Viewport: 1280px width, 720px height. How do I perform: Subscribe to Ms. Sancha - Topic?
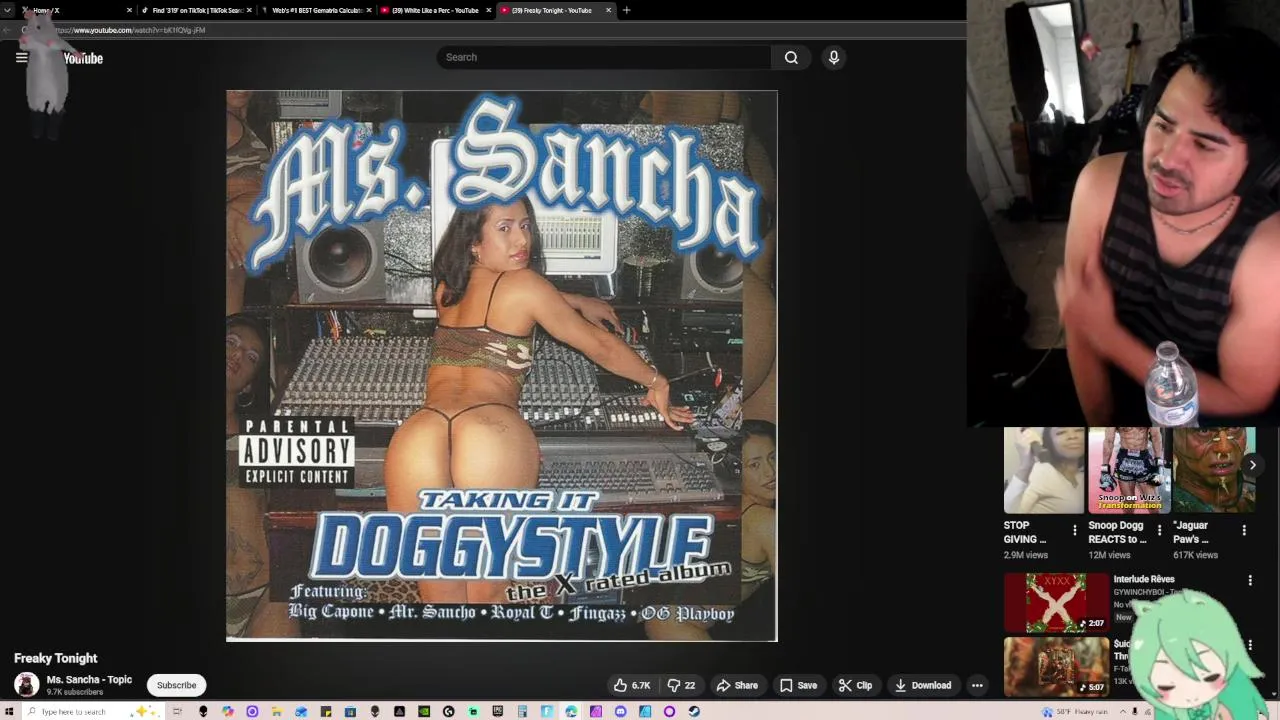pyautogui.click(x=176, y=685)
